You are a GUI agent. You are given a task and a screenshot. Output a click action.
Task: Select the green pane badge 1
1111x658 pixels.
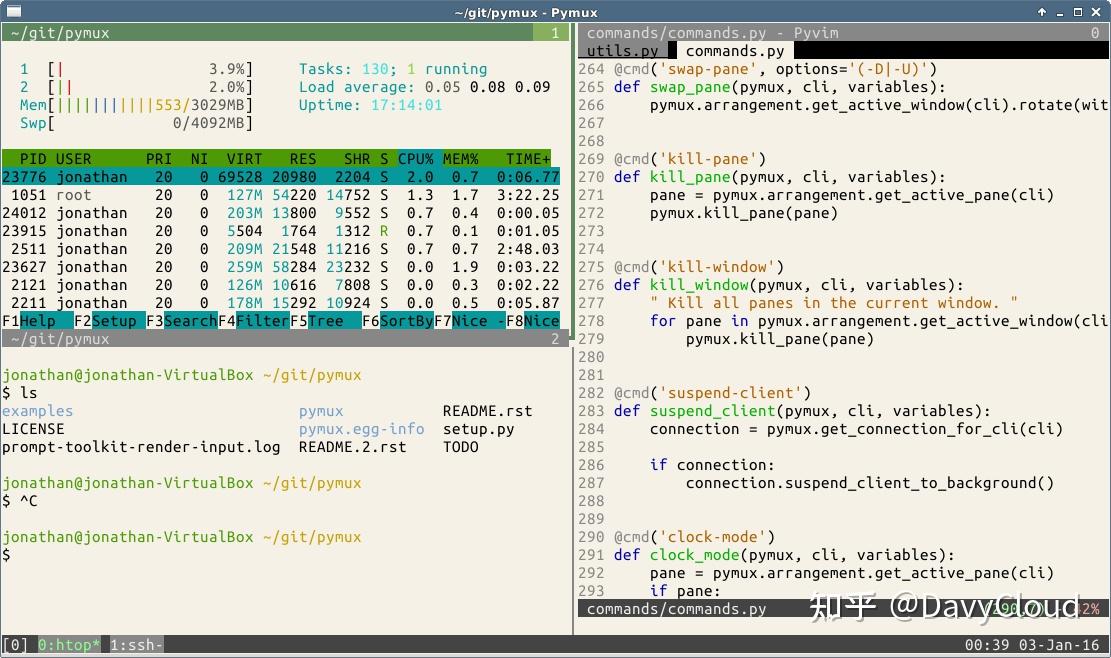[556, 32]
